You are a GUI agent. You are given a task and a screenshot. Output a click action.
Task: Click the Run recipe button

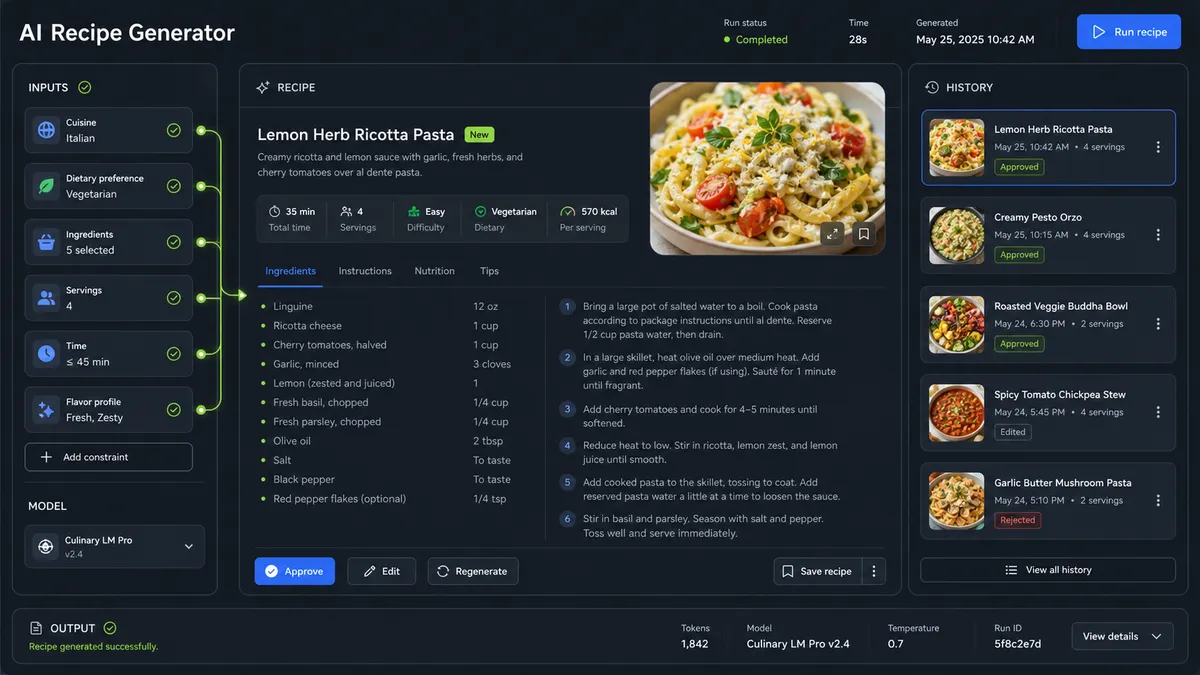[x=1129, y=32]
